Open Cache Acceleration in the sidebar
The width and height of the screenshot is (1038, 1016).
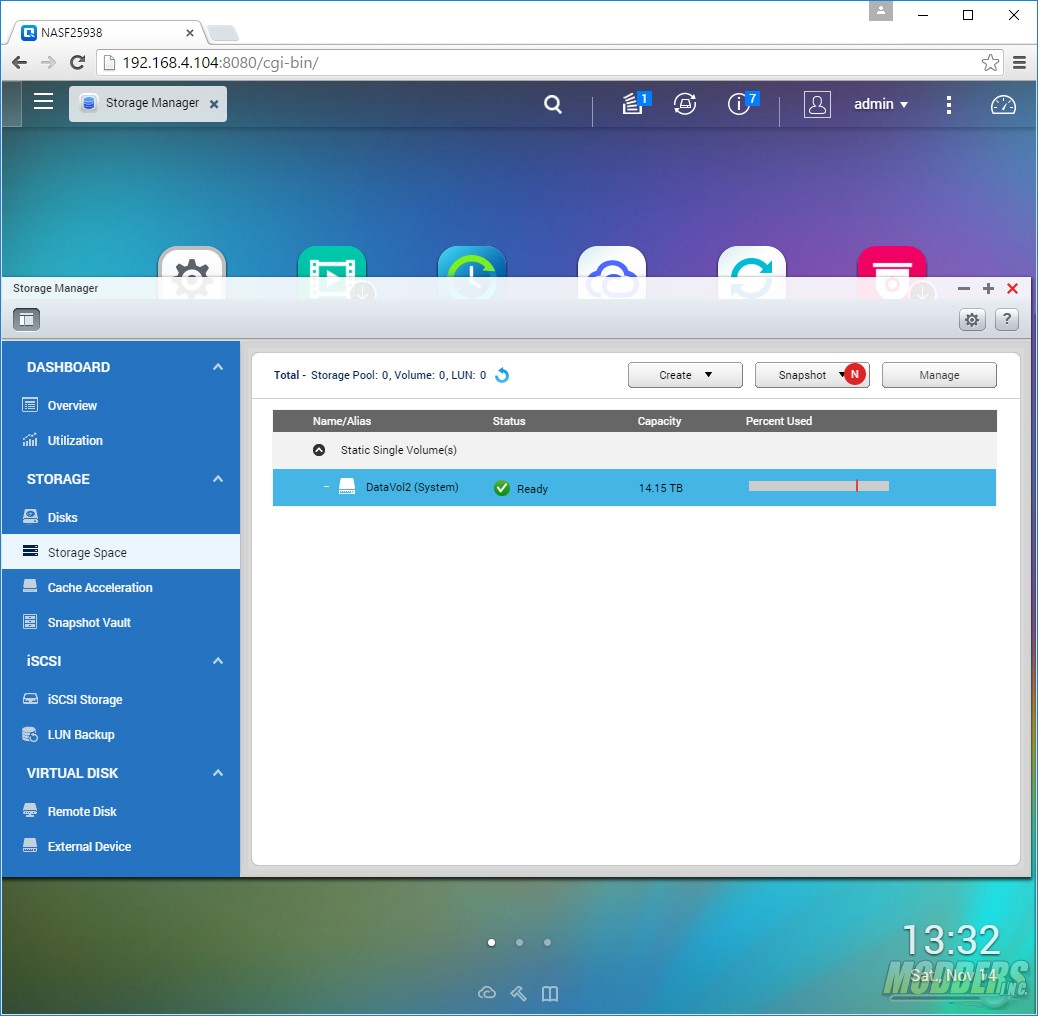(x=120, y=587)
